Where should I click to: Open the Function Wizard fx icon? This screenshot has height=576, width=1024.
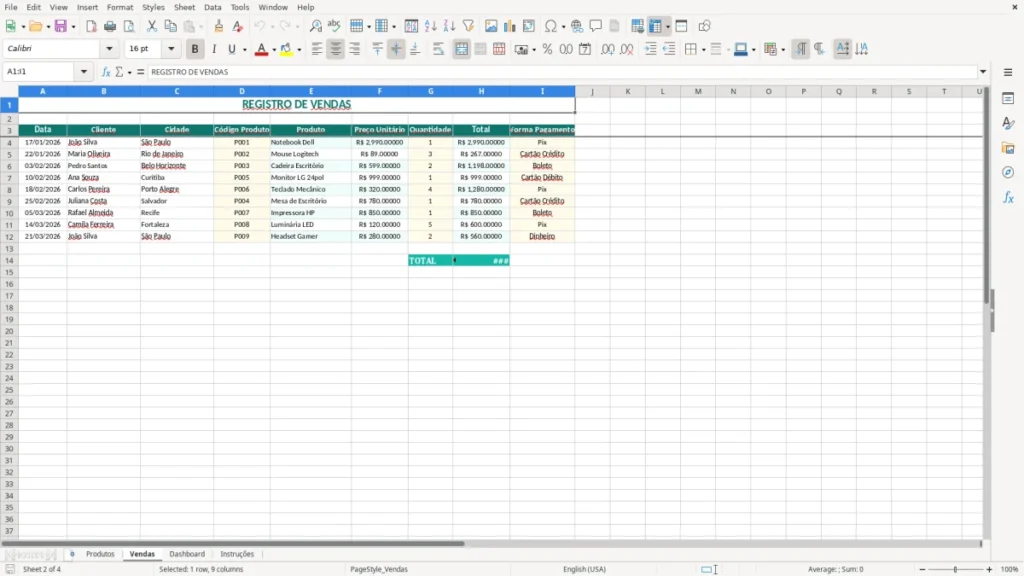106,72
